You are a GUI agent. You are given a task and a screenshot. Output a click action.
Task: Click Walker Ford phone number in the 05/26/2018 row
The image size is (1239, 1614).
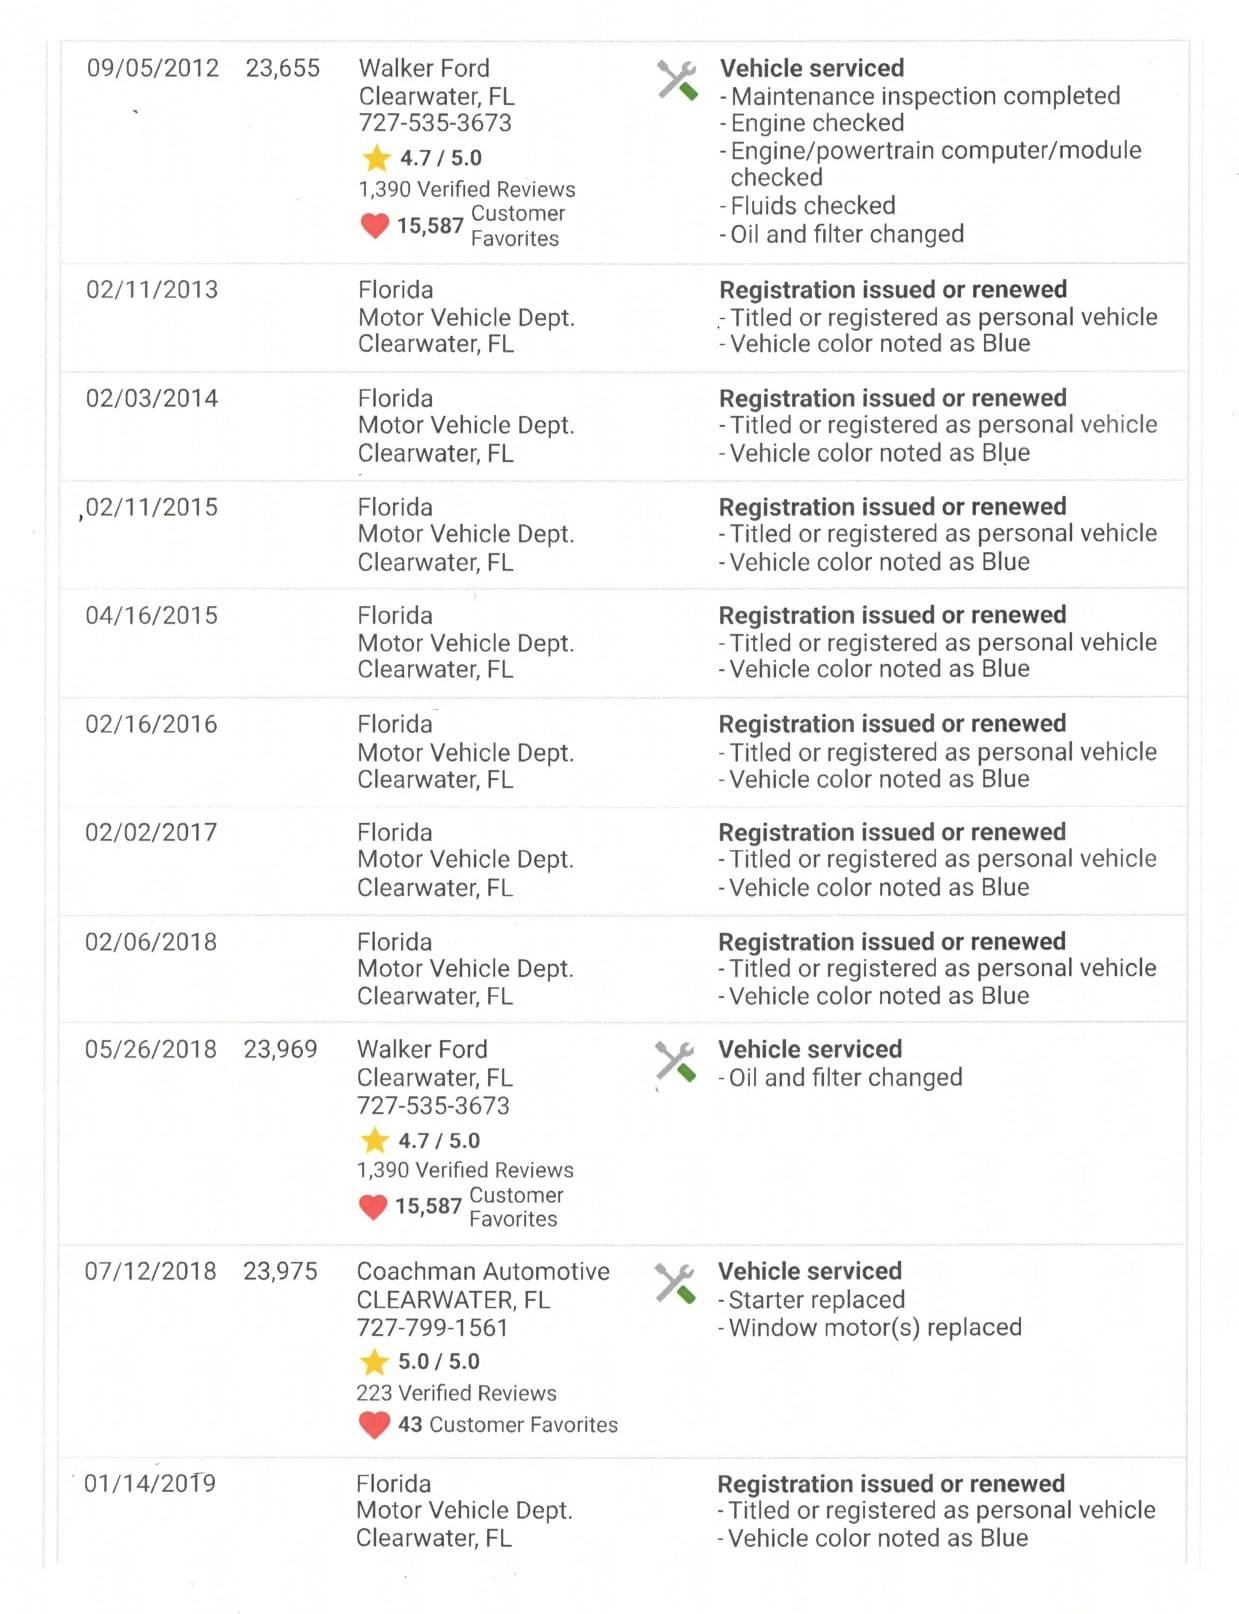coord(433,1106)
